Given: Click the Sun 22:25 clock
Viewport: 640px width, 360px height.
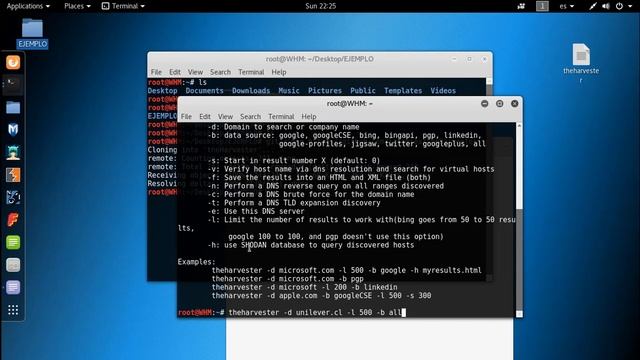Looking at the screenshot, I should pos(320,6).
